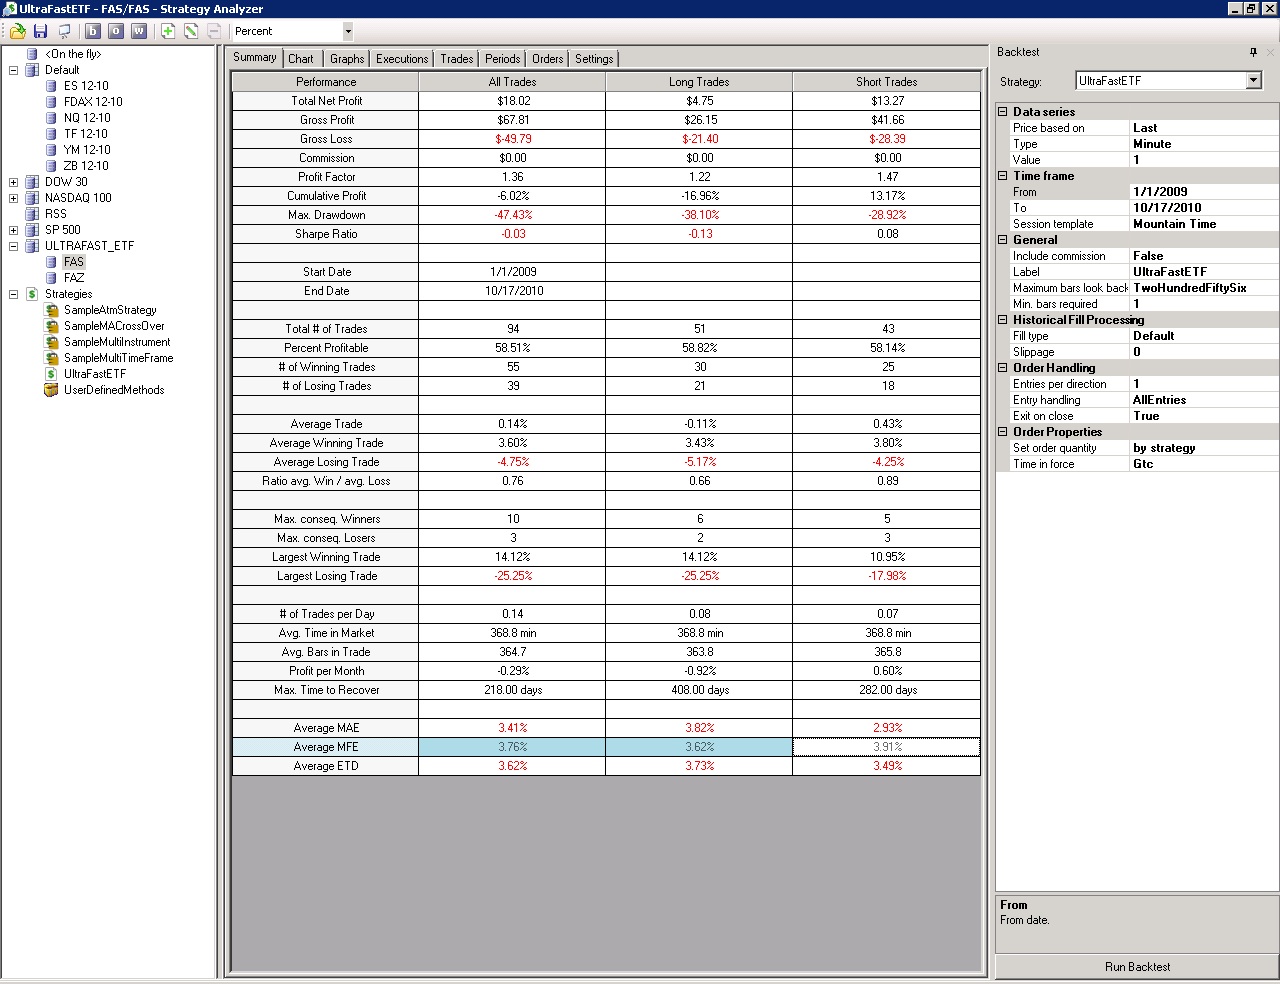This screenshot has height=984, width=1280.
Task: Click the UserDefinedMethods box icon
Action: (x=52, y=390)
